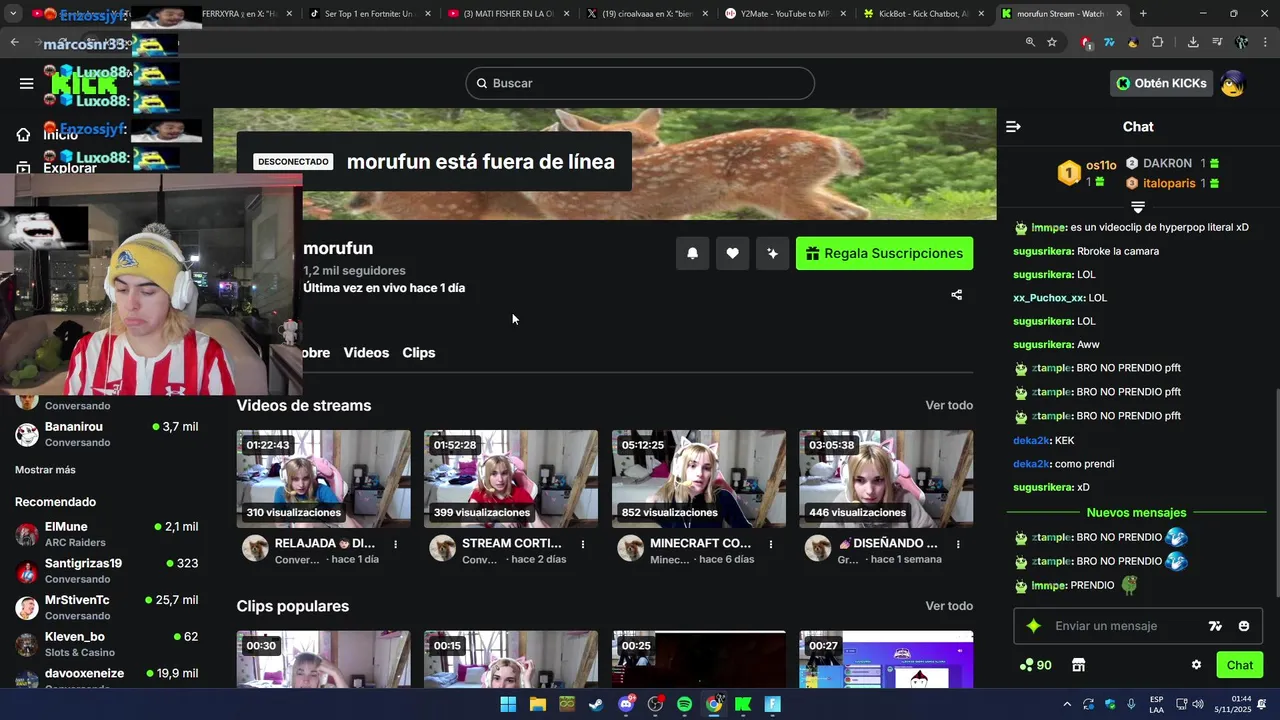Jump to Nuevos mensajes in chat
This screenshot has height=720, width=1280.
(x=1136, y=513)
